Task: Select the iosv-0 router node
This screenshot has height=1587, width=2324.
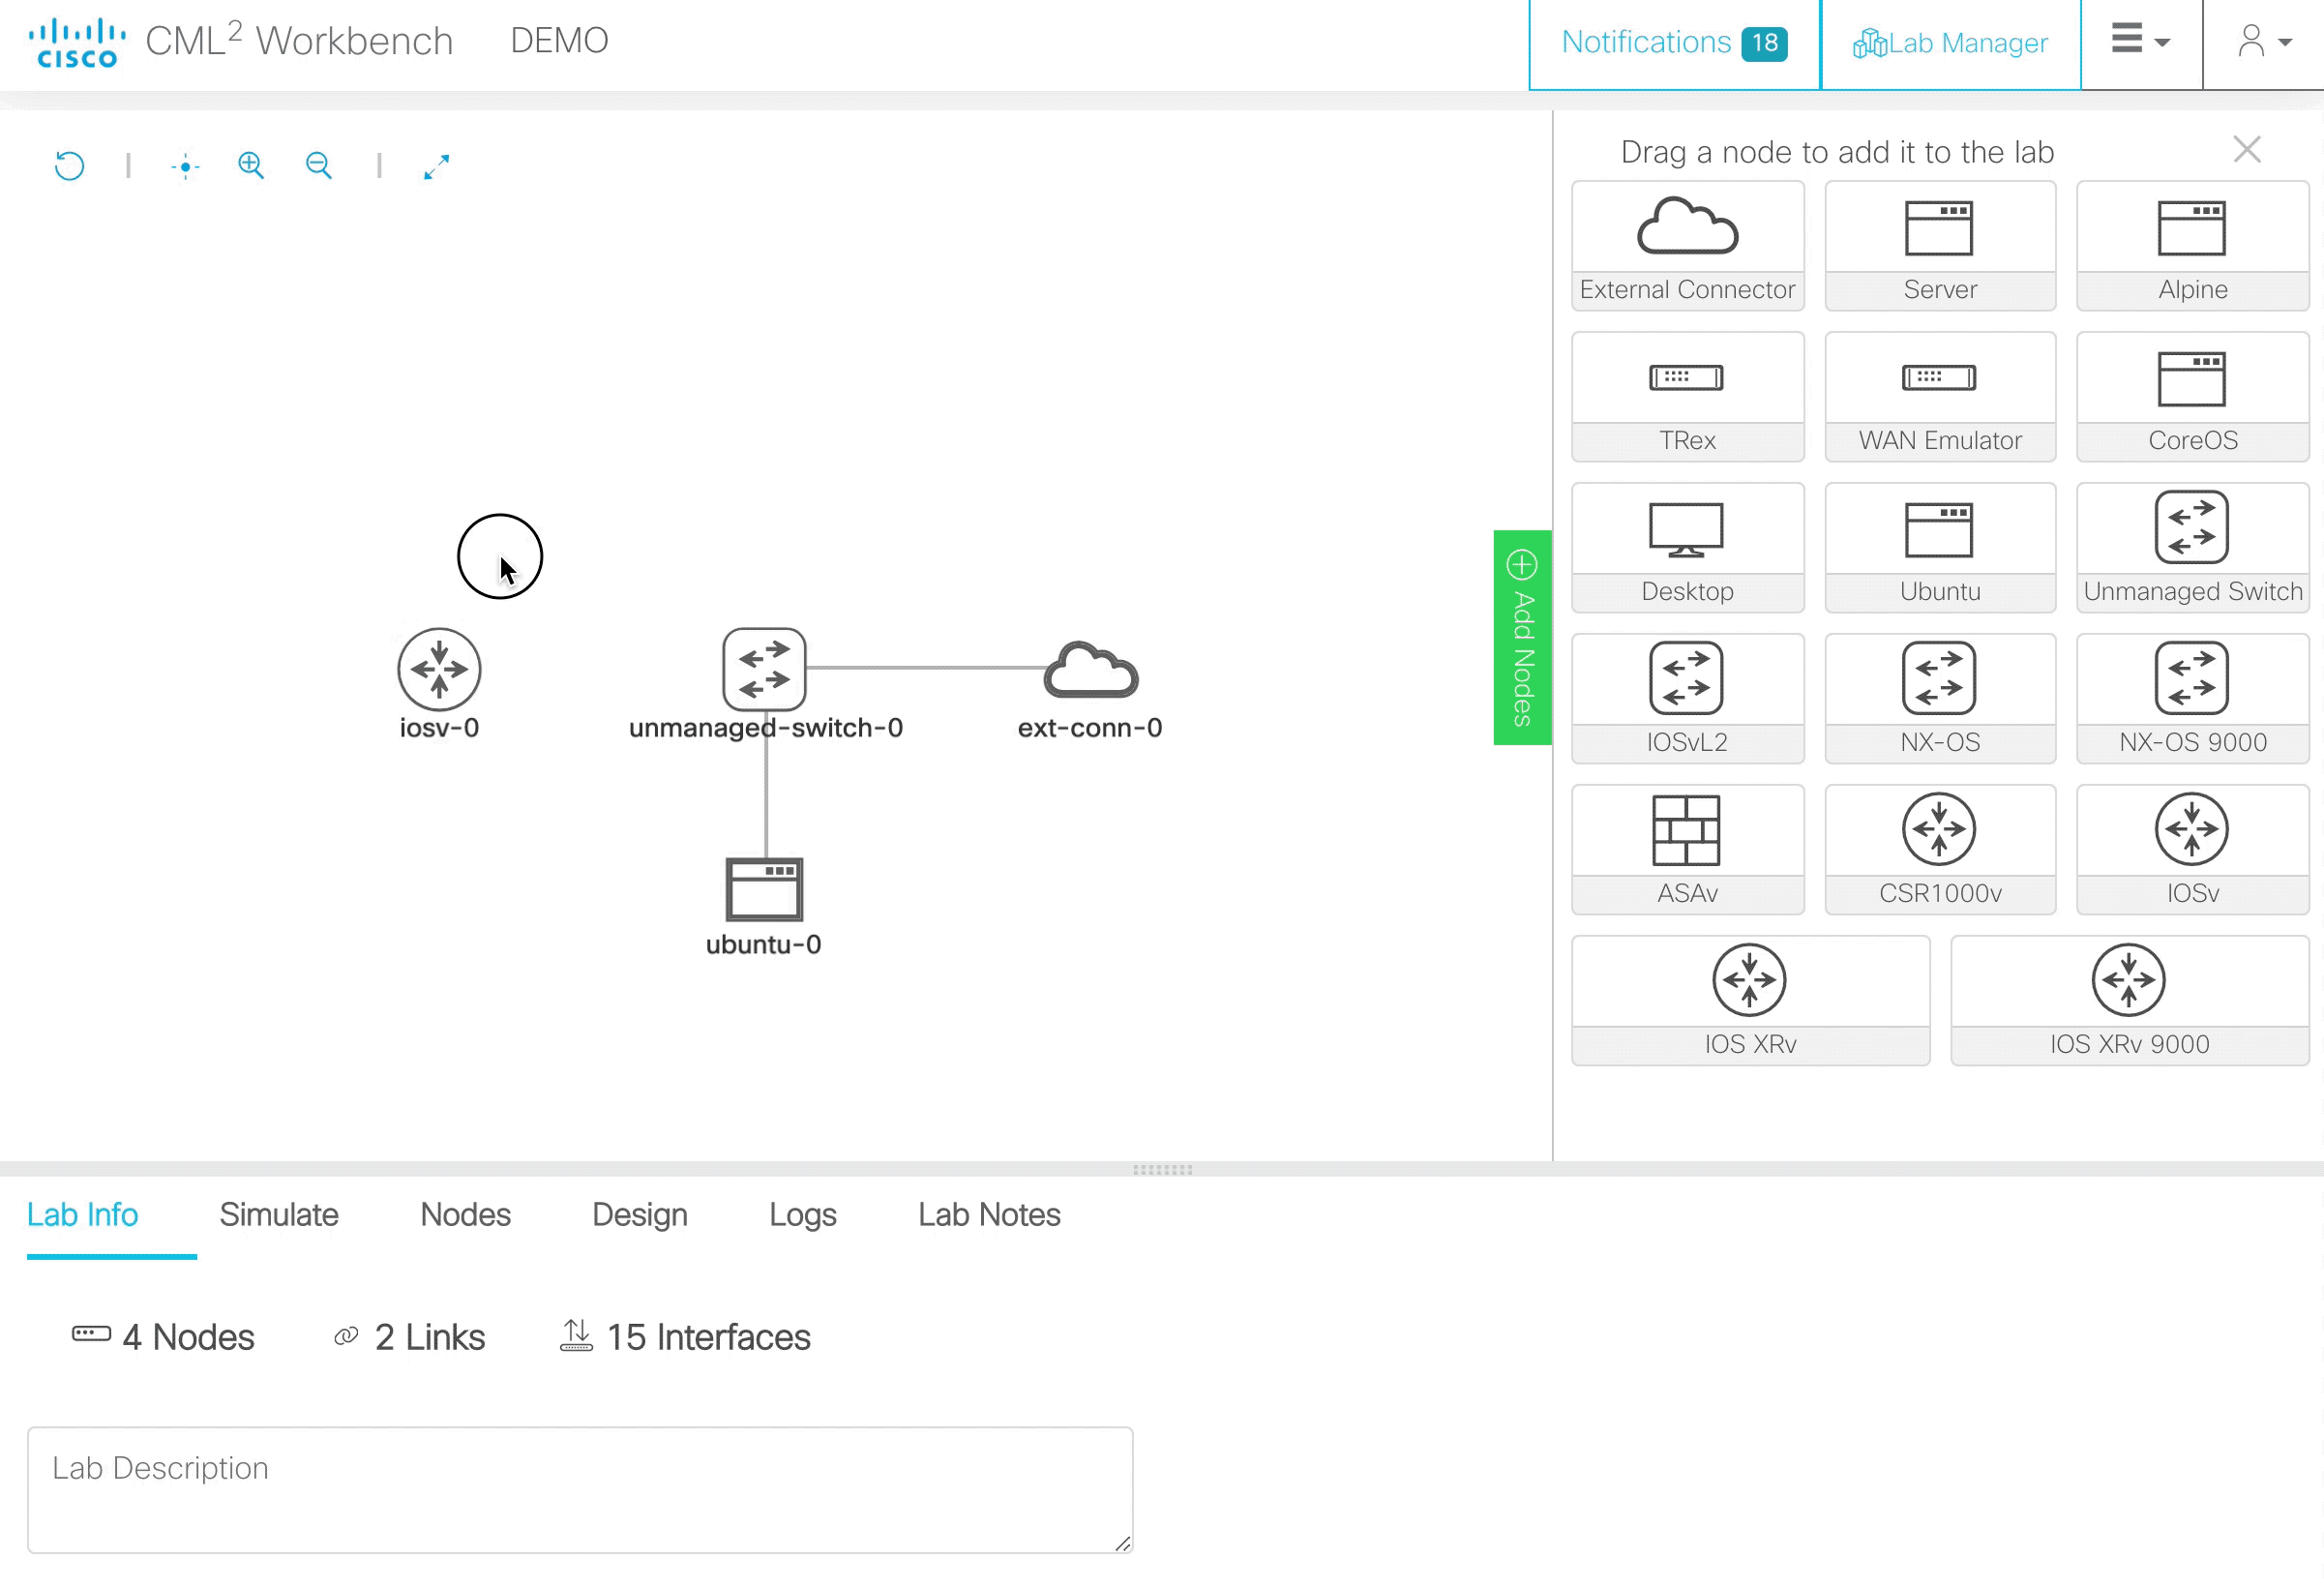Action: [439, 669]
